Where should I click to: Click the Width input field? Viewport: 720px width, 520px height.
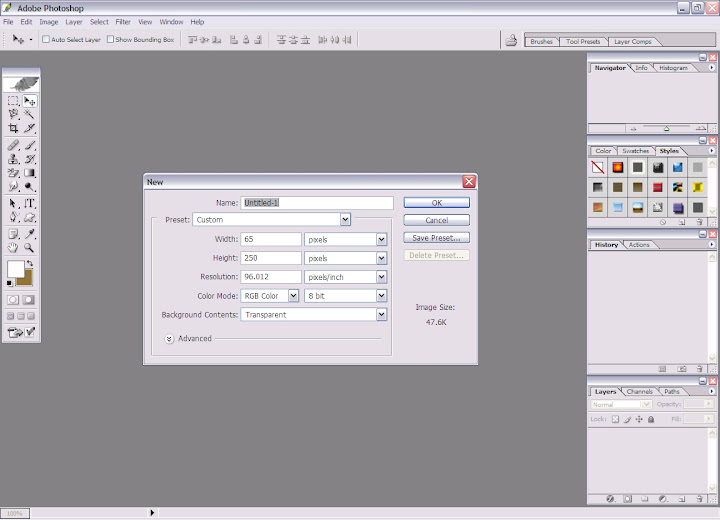271,240
